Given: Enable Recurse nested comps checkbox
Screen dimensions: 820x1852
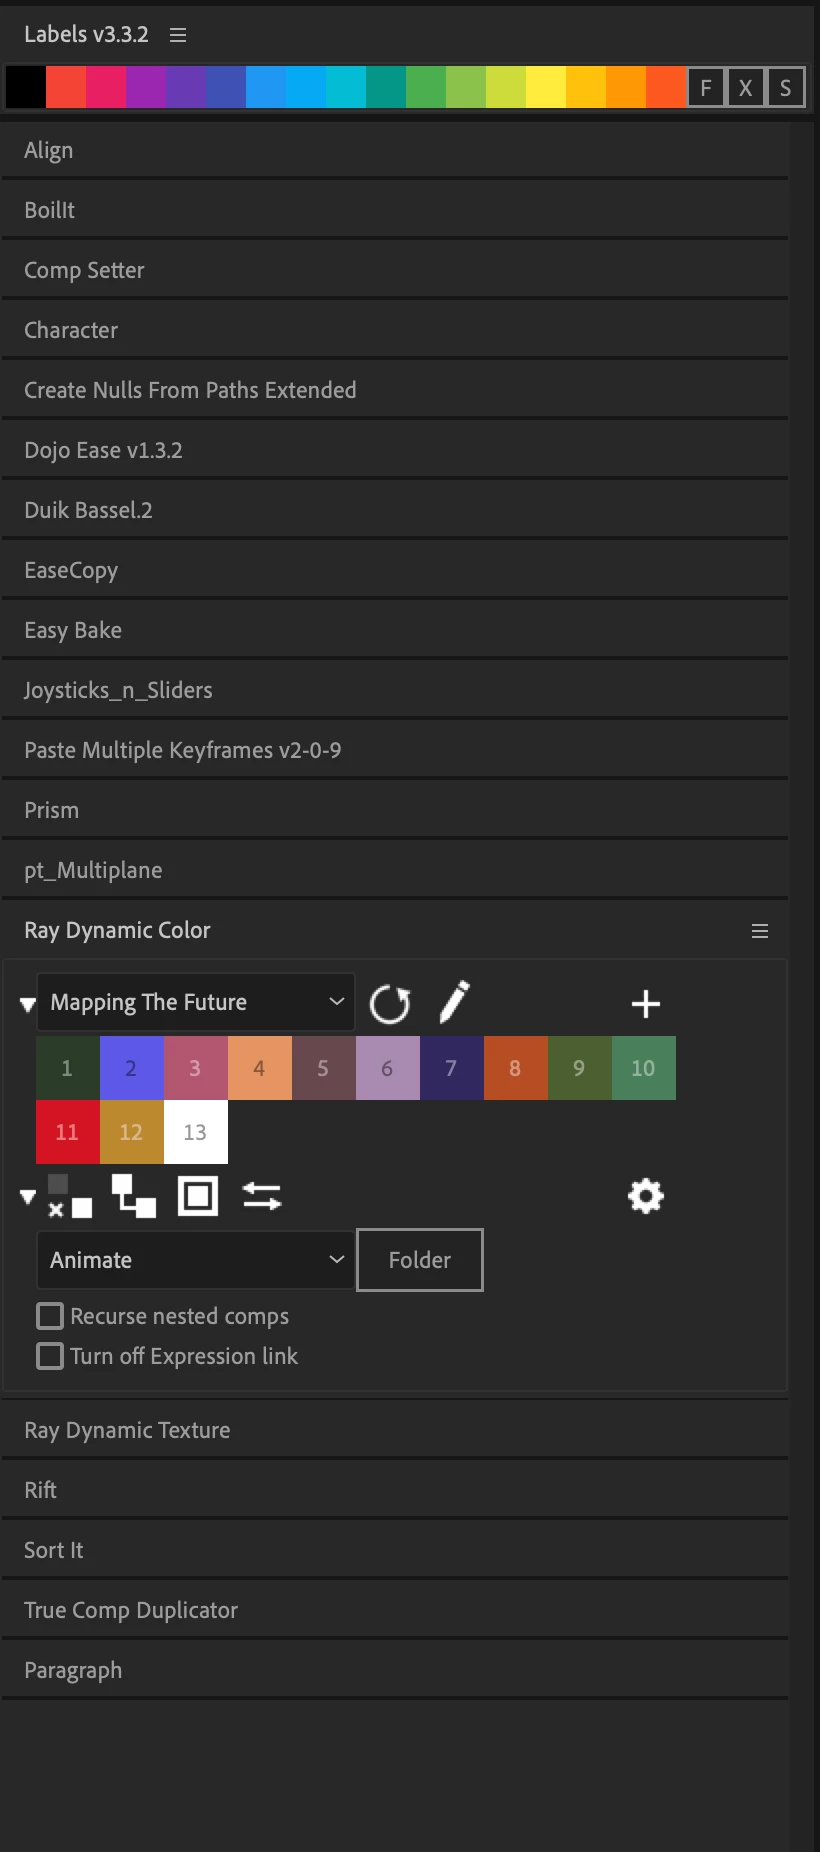Looking at the screenshot, I should (50, 1316).
